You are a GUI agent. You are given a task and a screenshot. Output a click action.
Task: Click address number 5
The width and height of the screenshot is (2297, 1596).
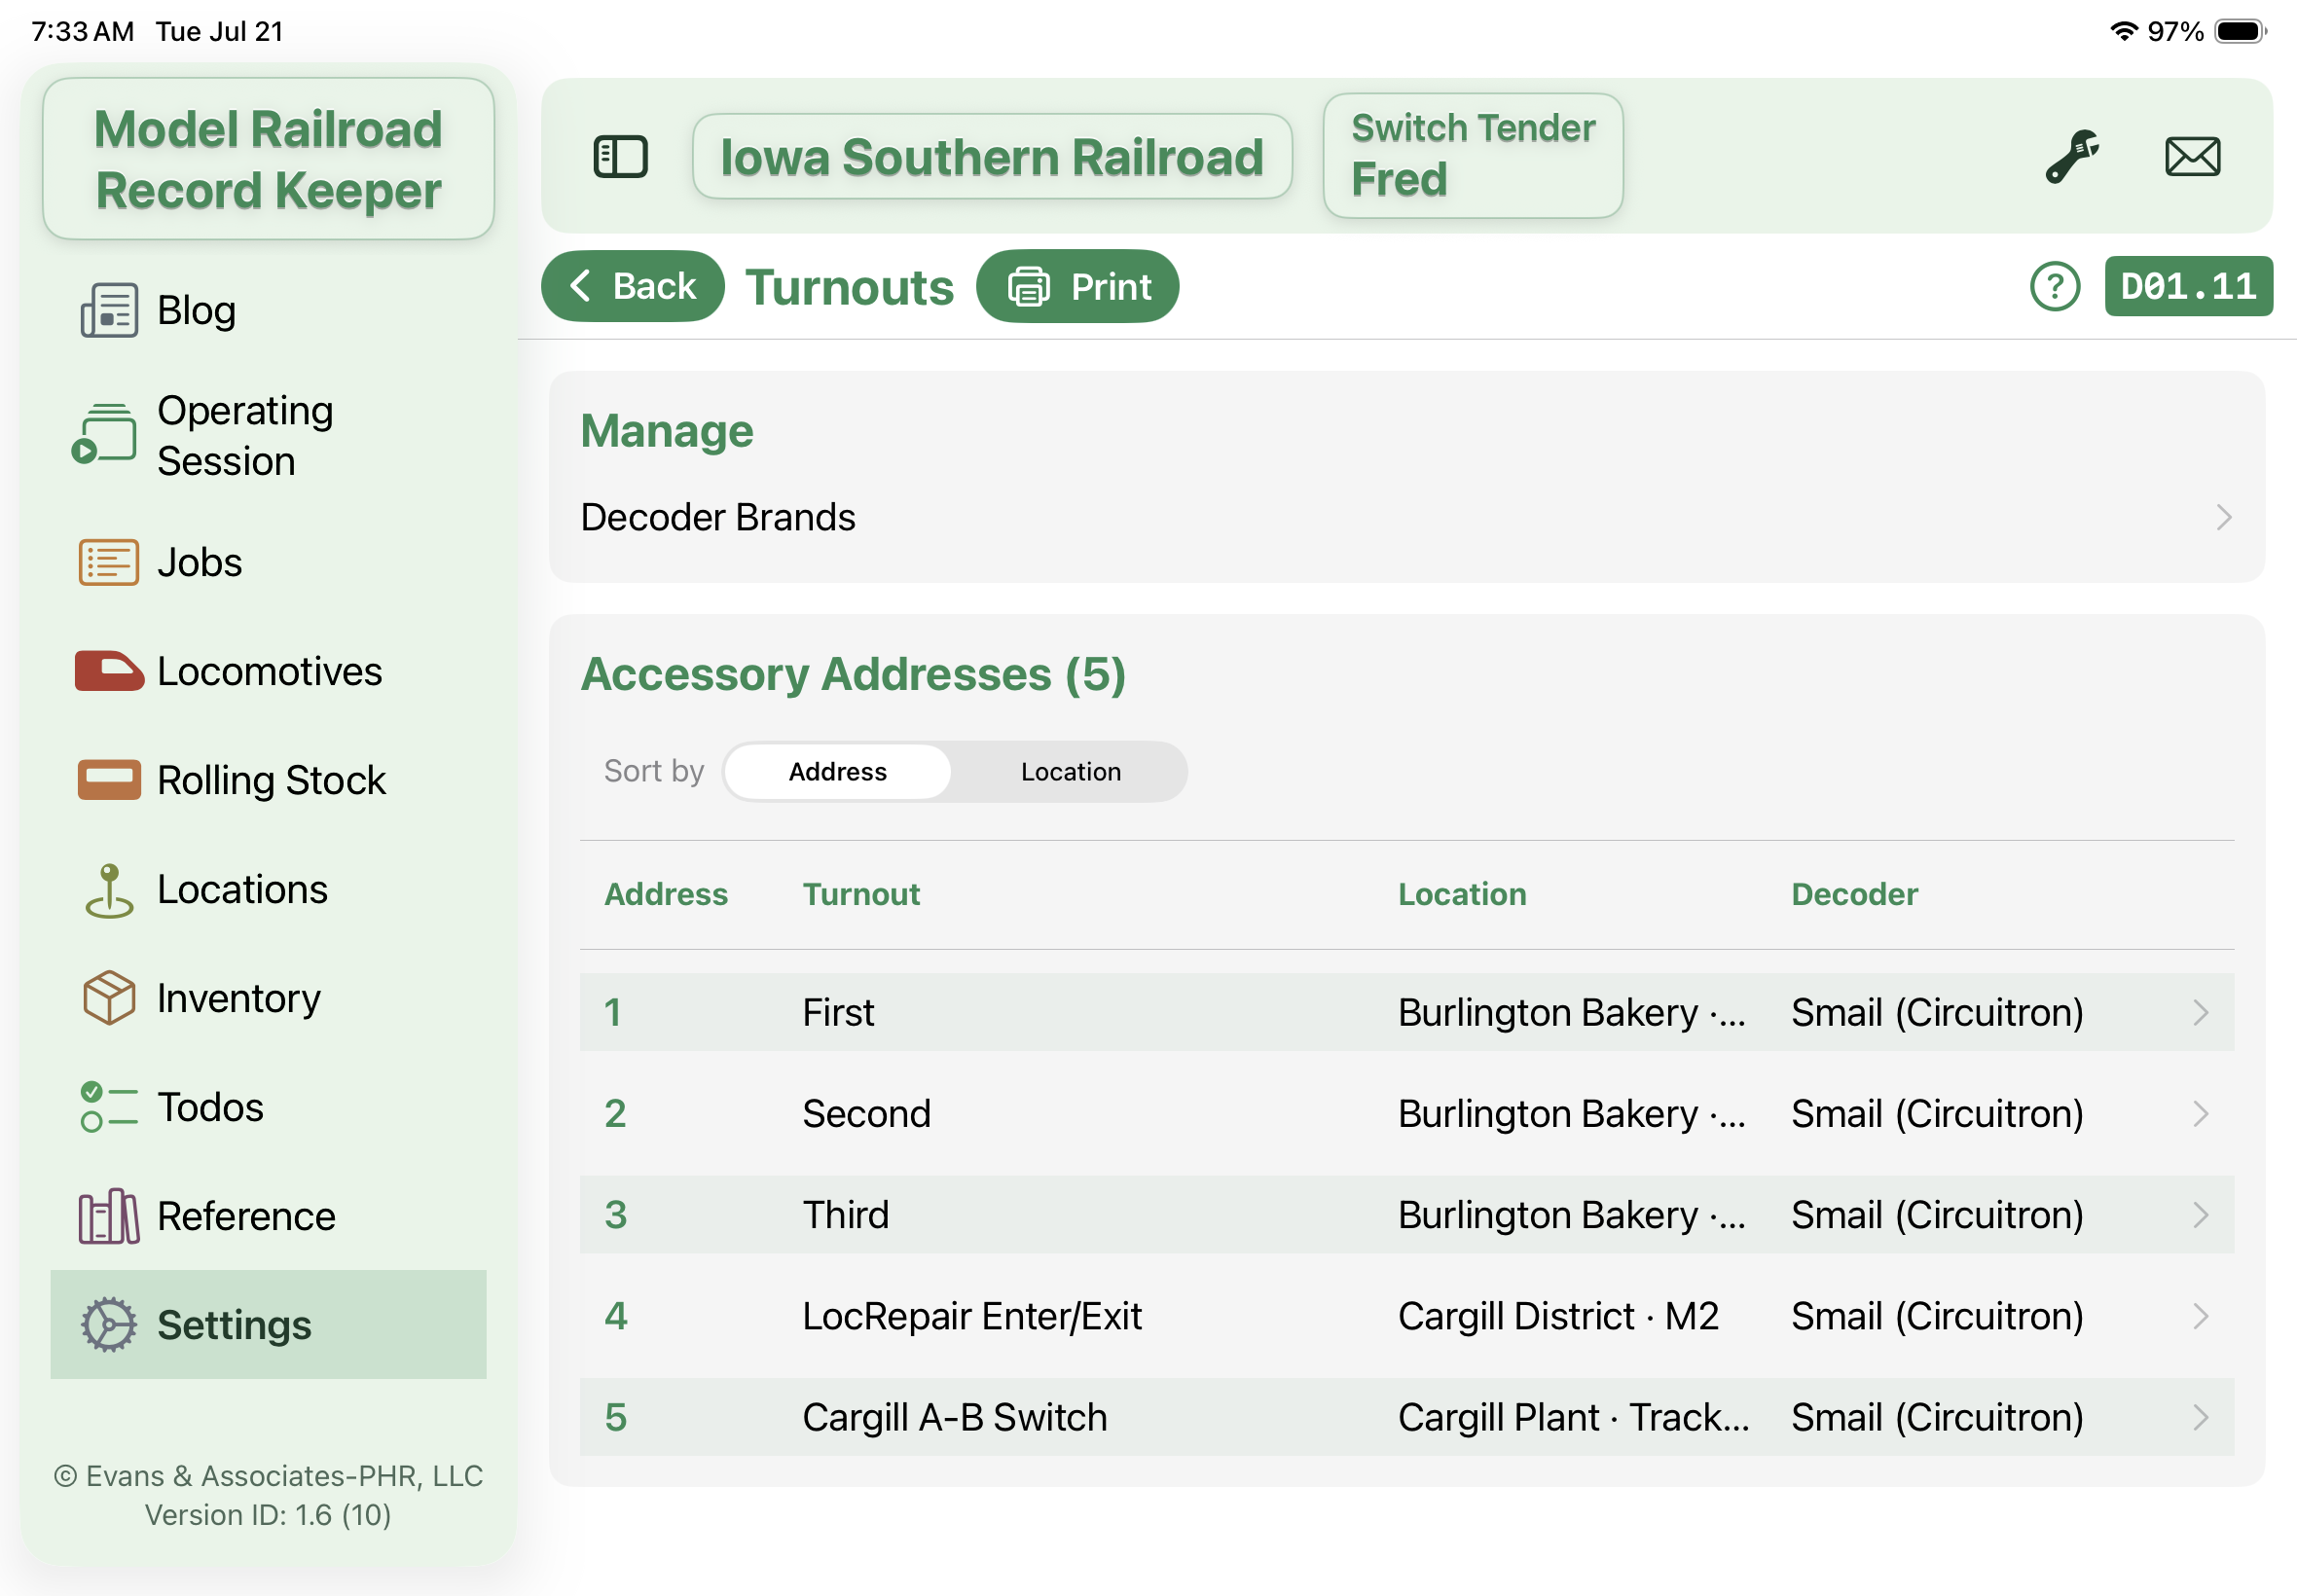(615, 1417)
